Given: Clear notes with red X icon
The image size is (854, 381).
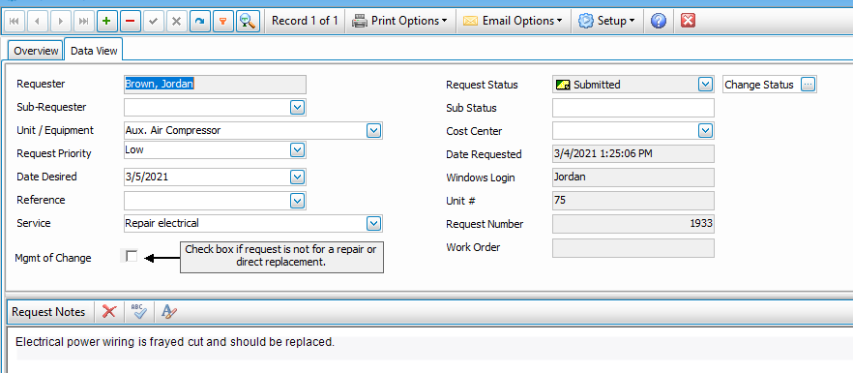Looking at the screenshot, I should coord(110,312).
